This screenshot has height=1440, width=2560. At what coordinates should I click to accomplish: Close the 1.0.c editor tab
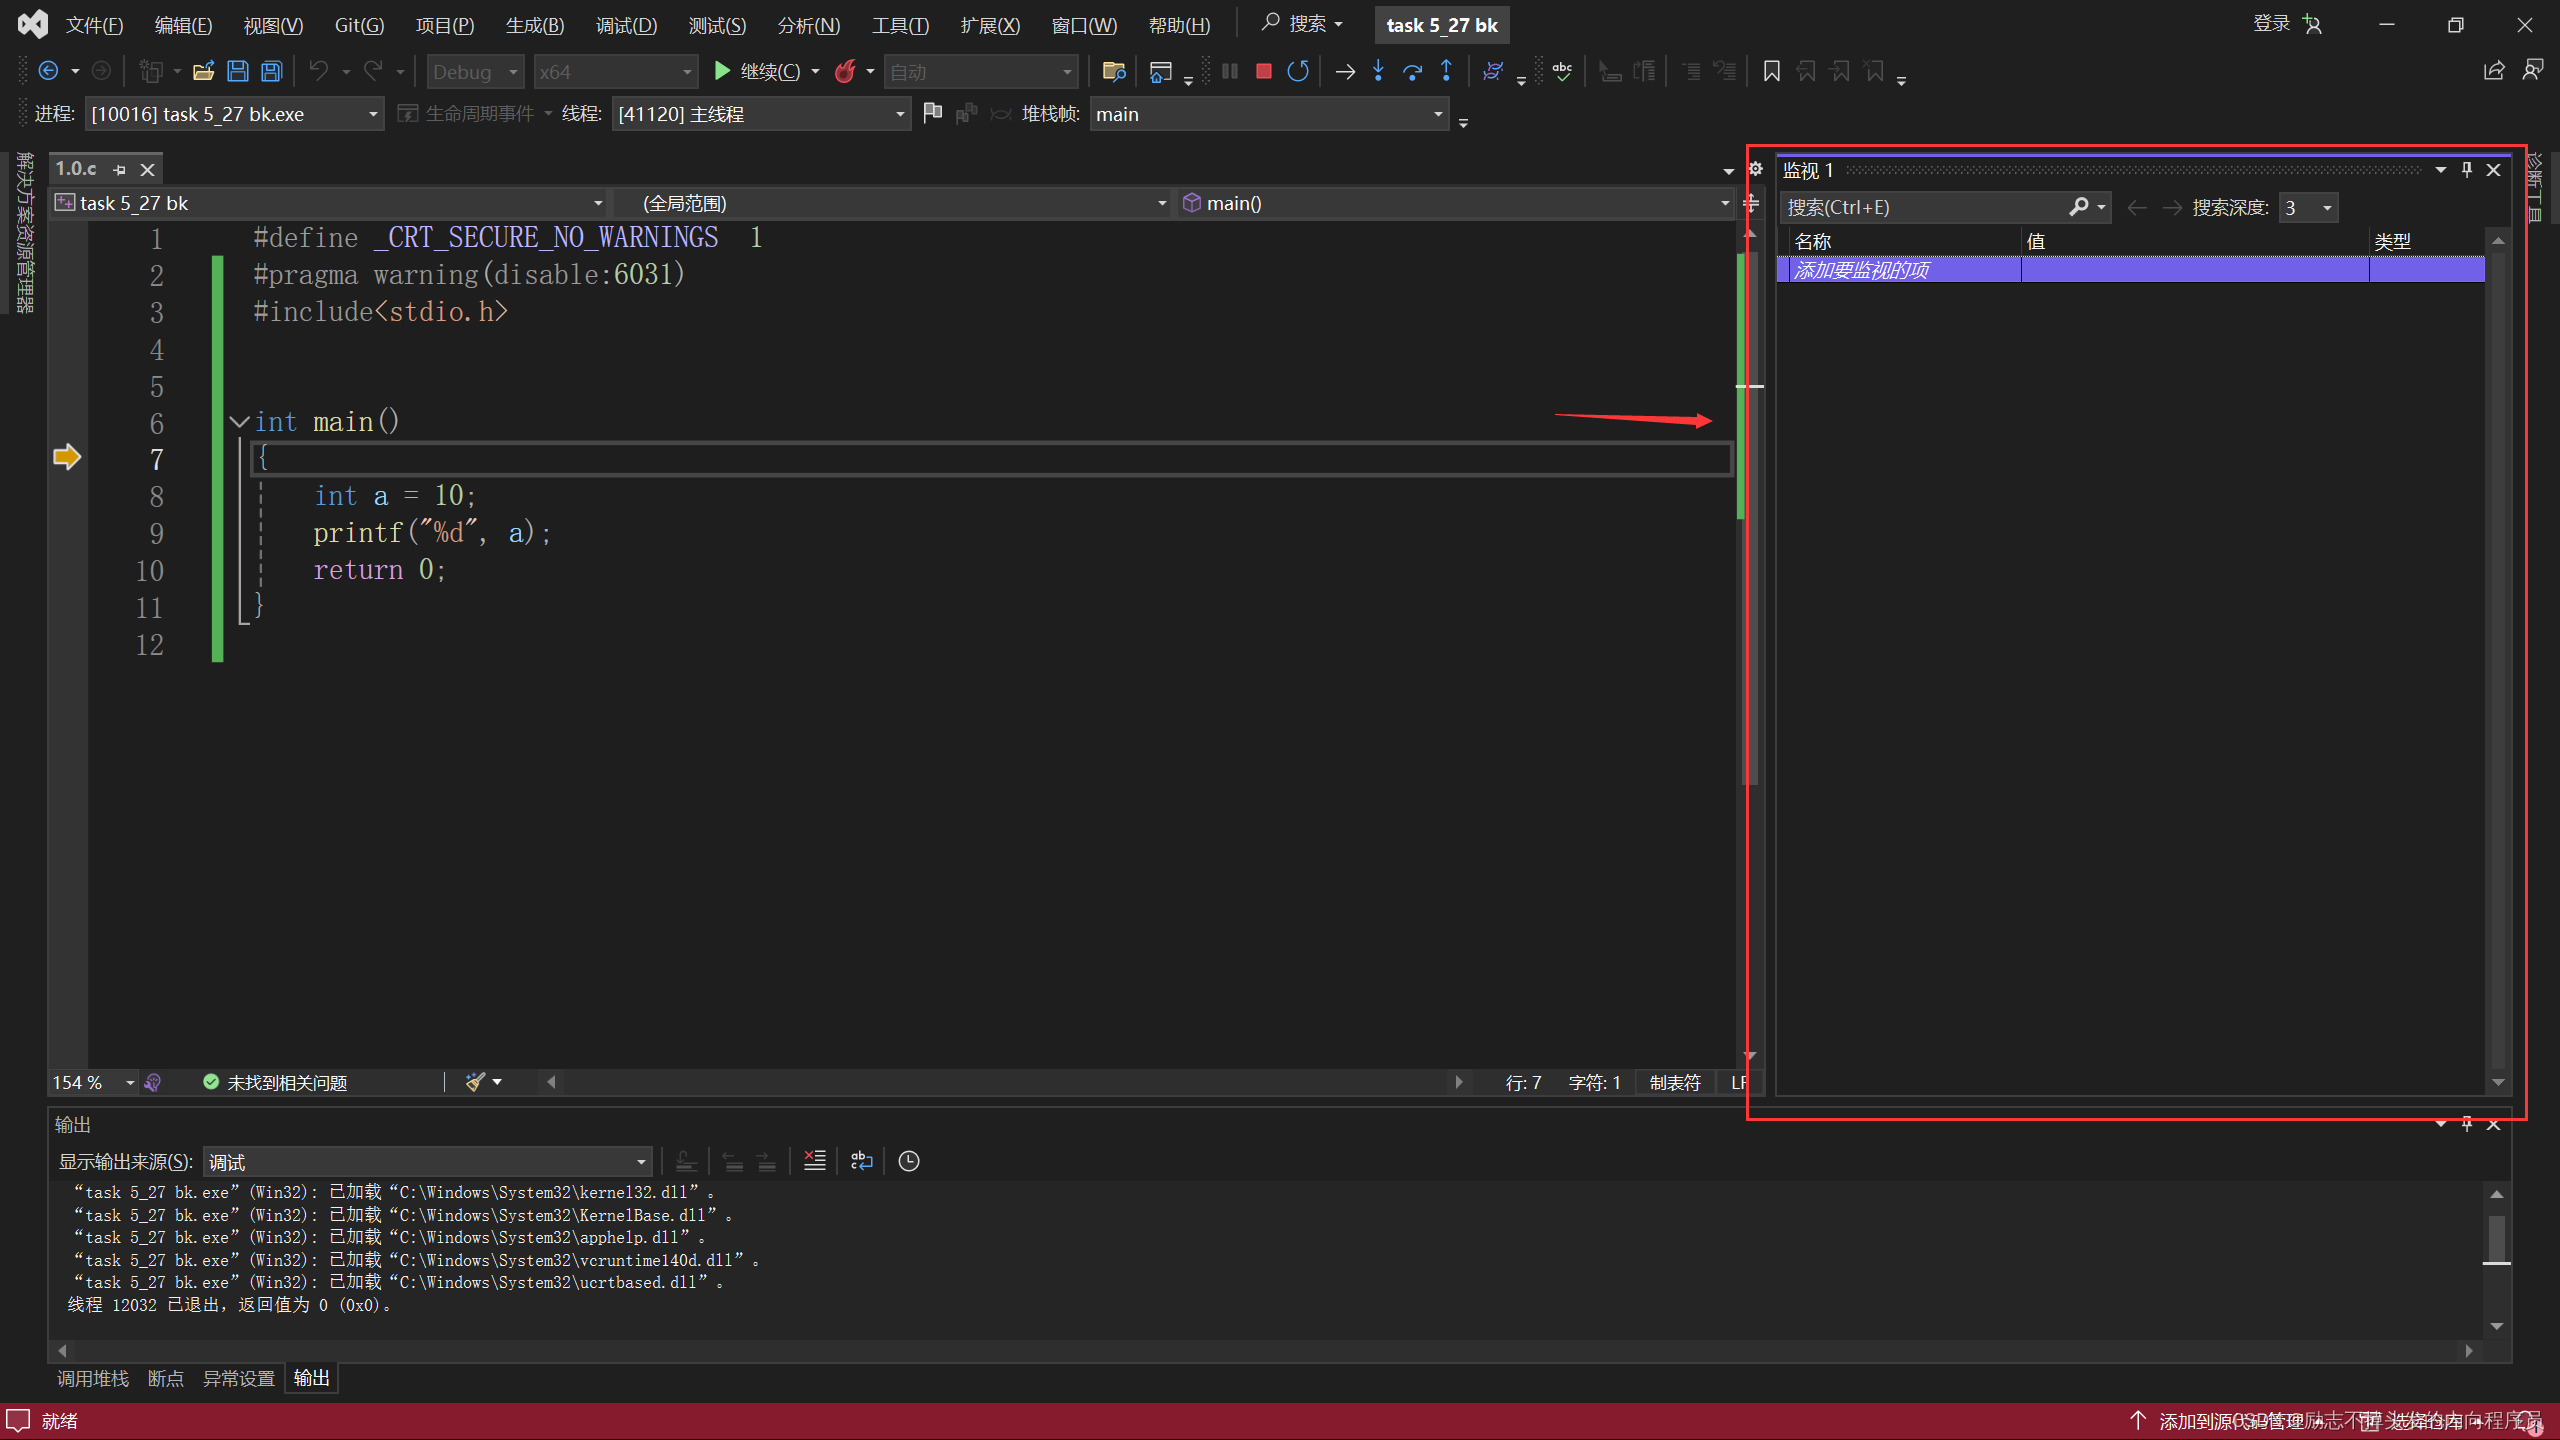(147, 170)
